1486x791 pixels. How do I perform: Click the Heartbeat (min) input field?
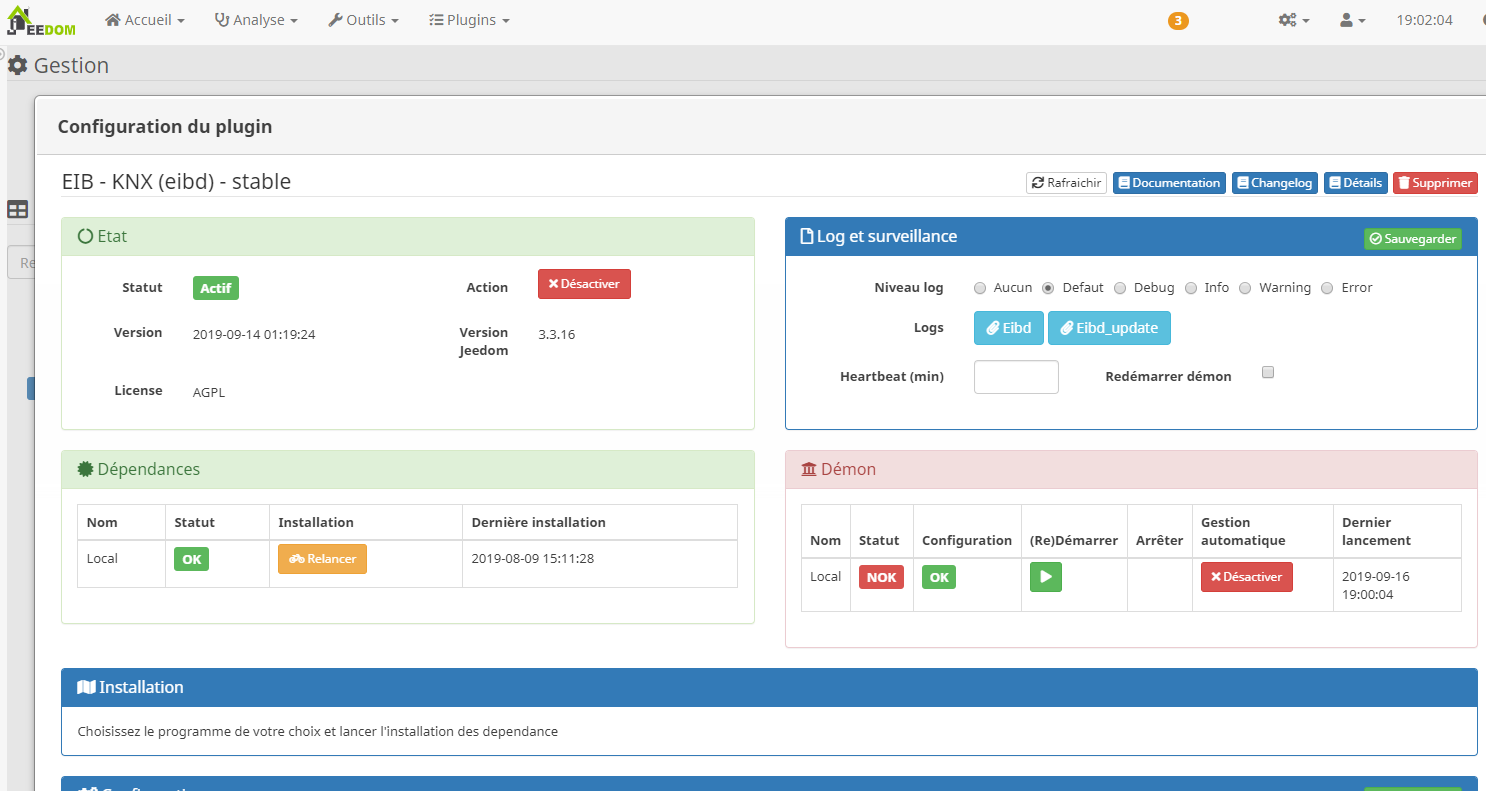tap(1016, 377)
